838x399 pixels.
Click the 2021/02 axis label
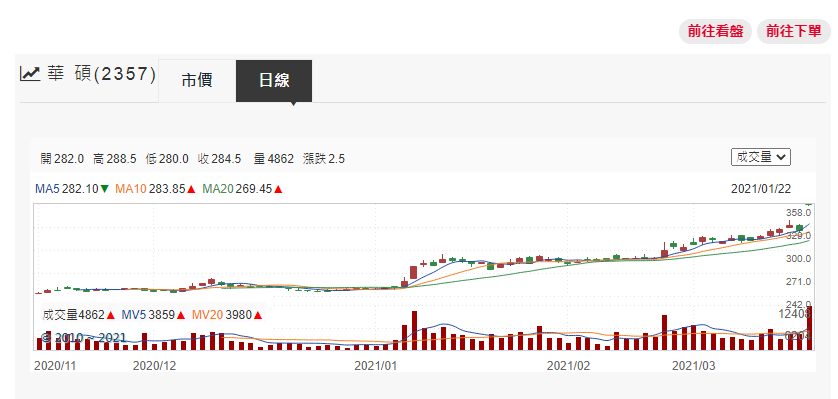pyautogui.click(x=568, y=366)
